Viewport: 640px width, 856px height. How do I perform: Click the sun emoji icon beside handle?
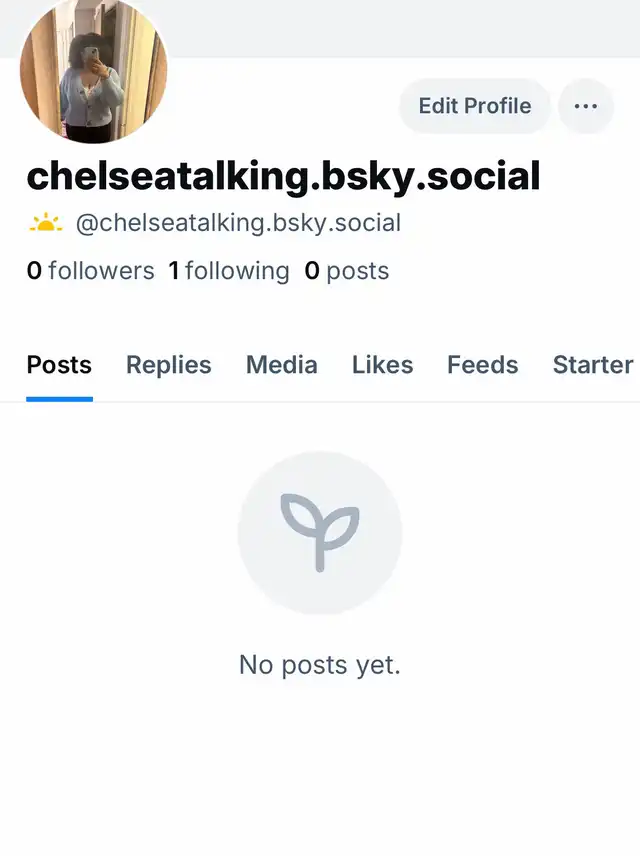[46, 223]
